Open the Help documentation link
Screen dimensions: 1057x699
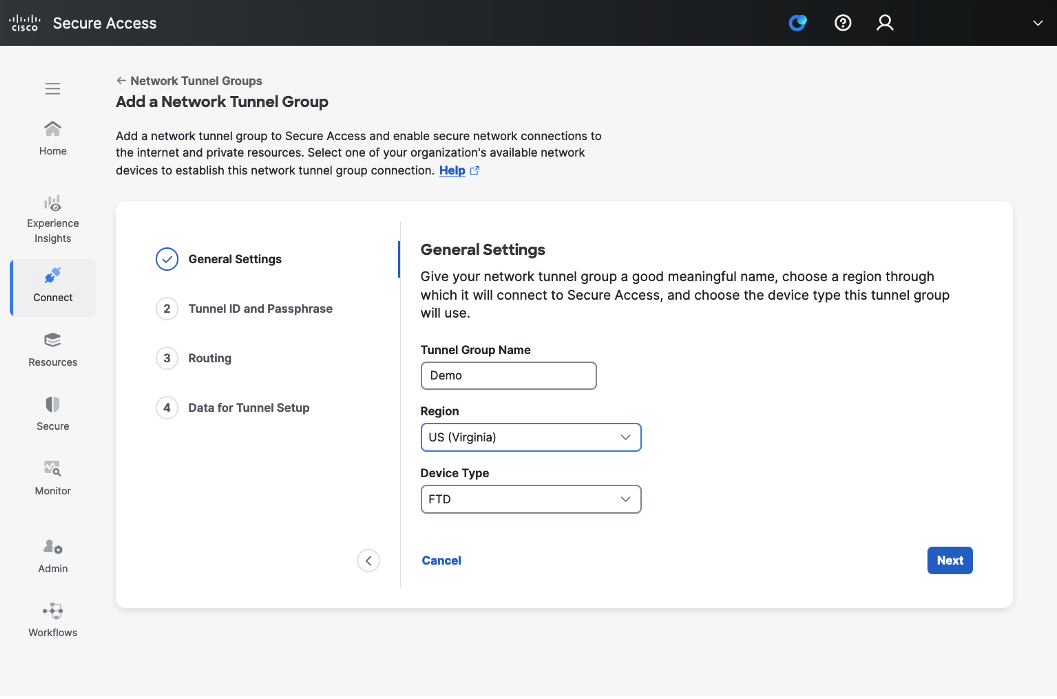(x=453, y=170)
